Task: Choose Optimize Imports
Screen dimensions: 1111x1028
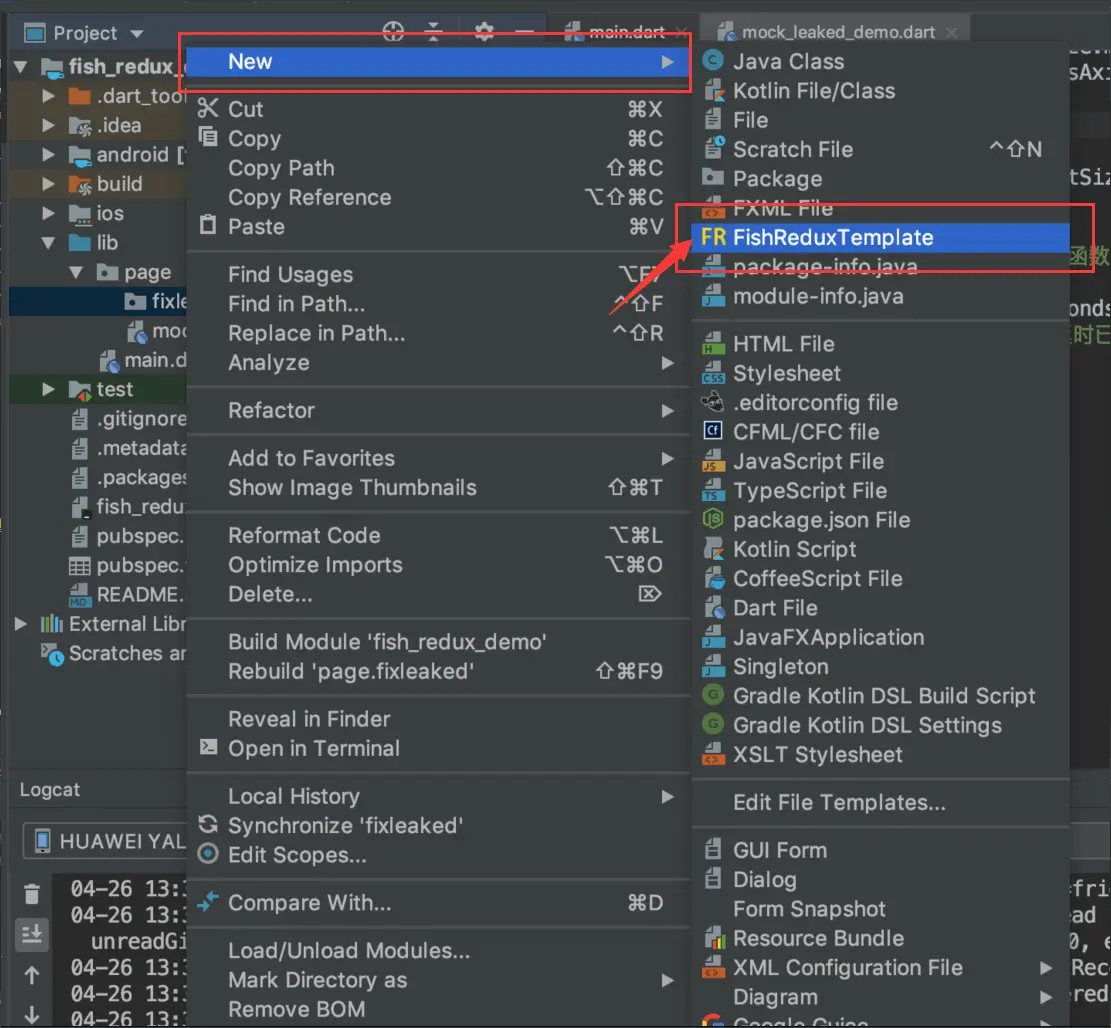Action: (x=437, y=565)
